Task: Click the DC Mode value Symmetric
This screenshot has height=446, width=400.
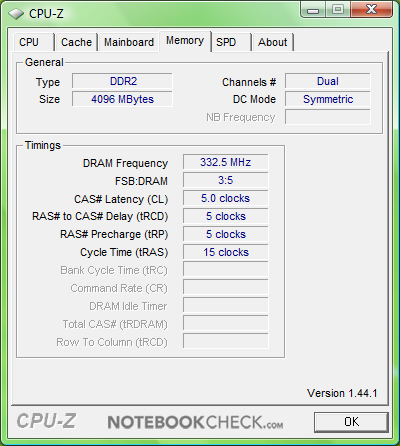Action: coord(328,99)
